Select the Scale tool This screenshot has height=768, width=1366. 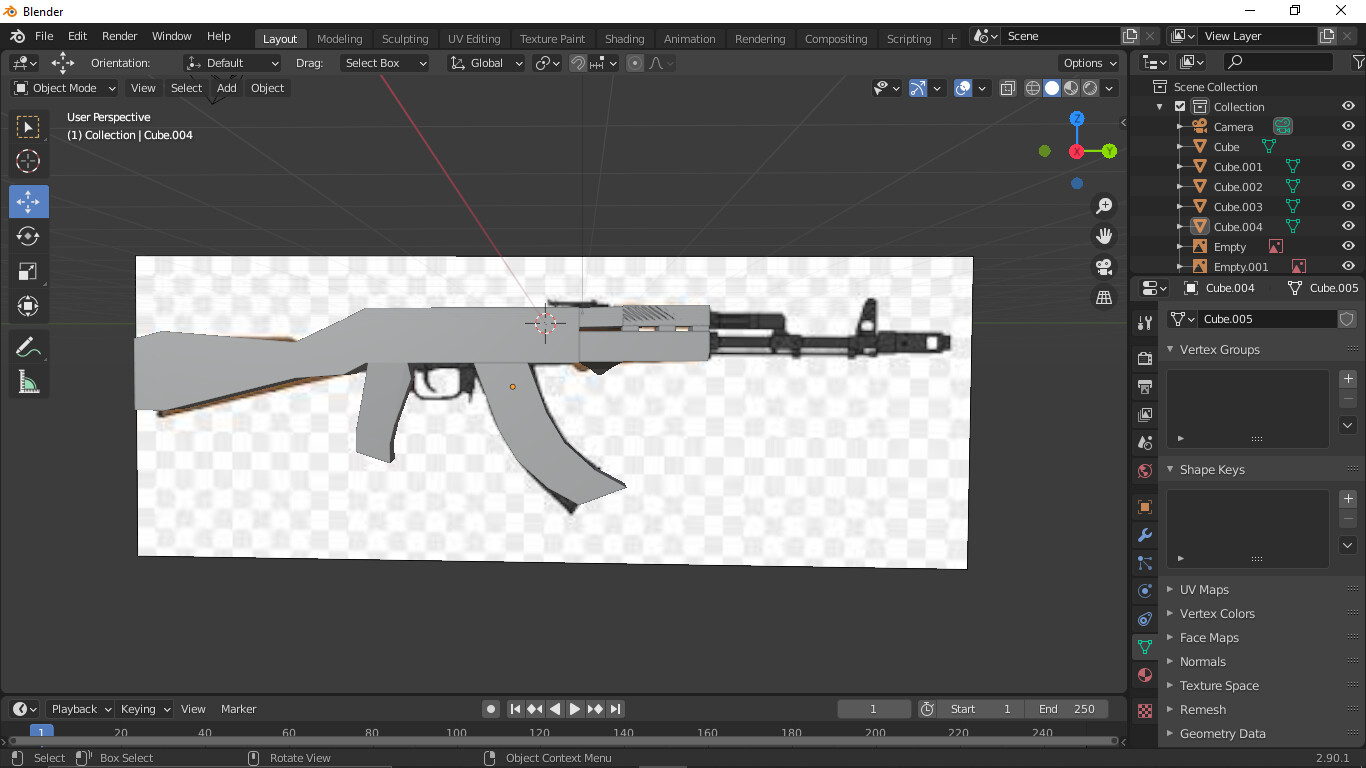click(28, 271)
